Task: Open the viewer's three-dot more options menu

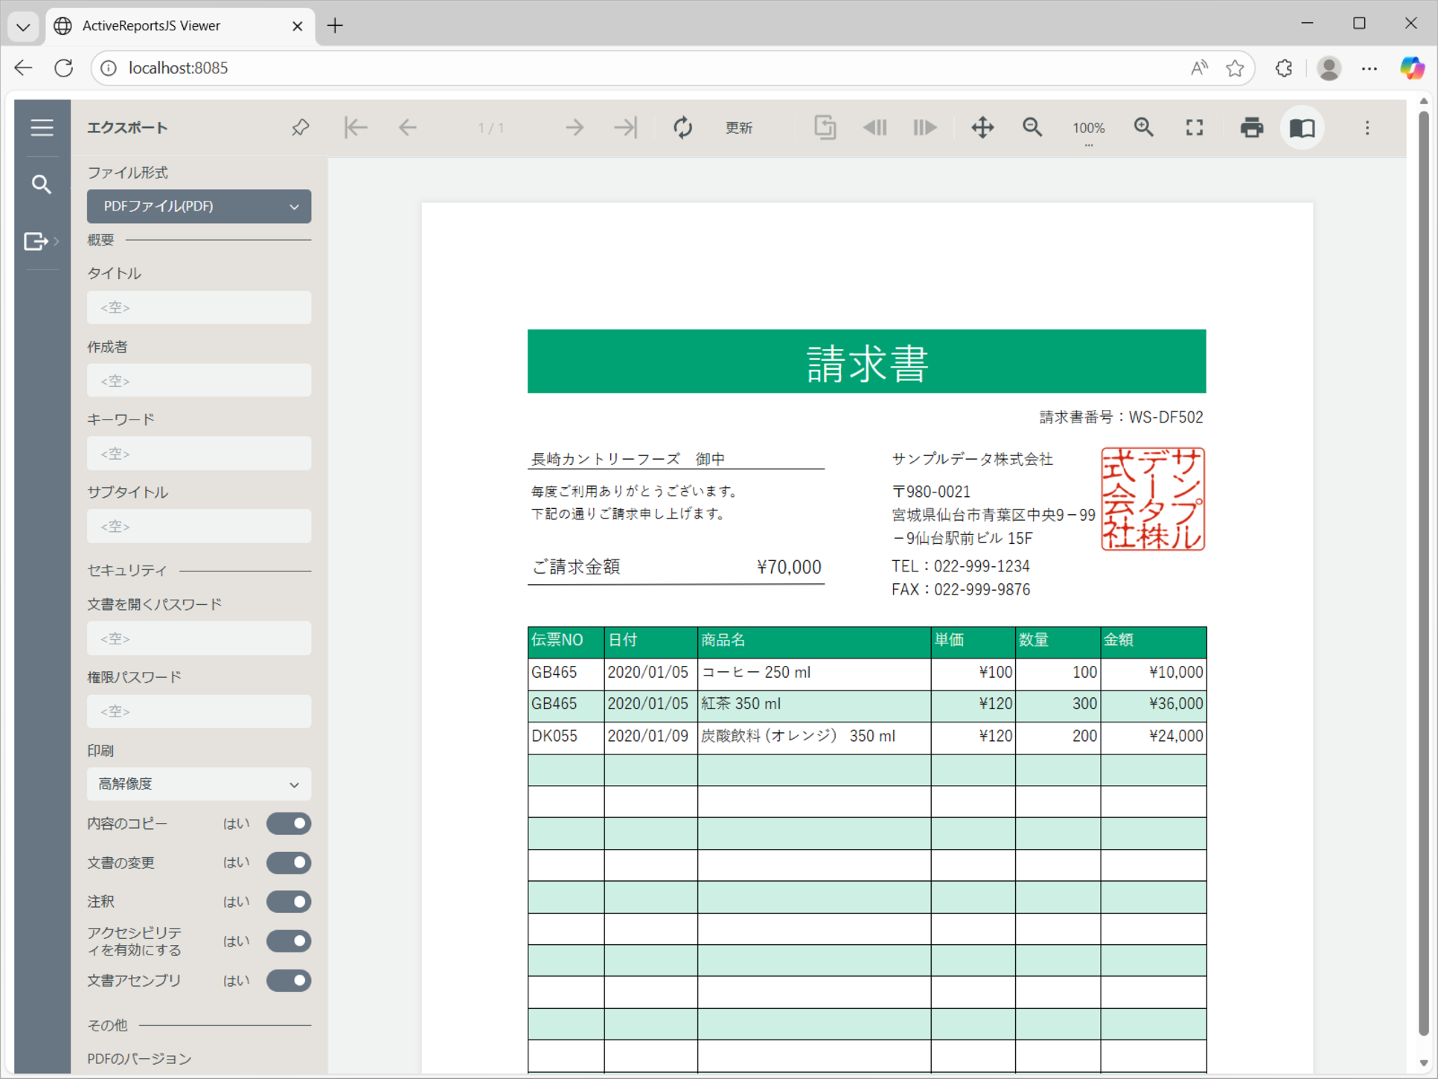Action: tap(1367, 128)
